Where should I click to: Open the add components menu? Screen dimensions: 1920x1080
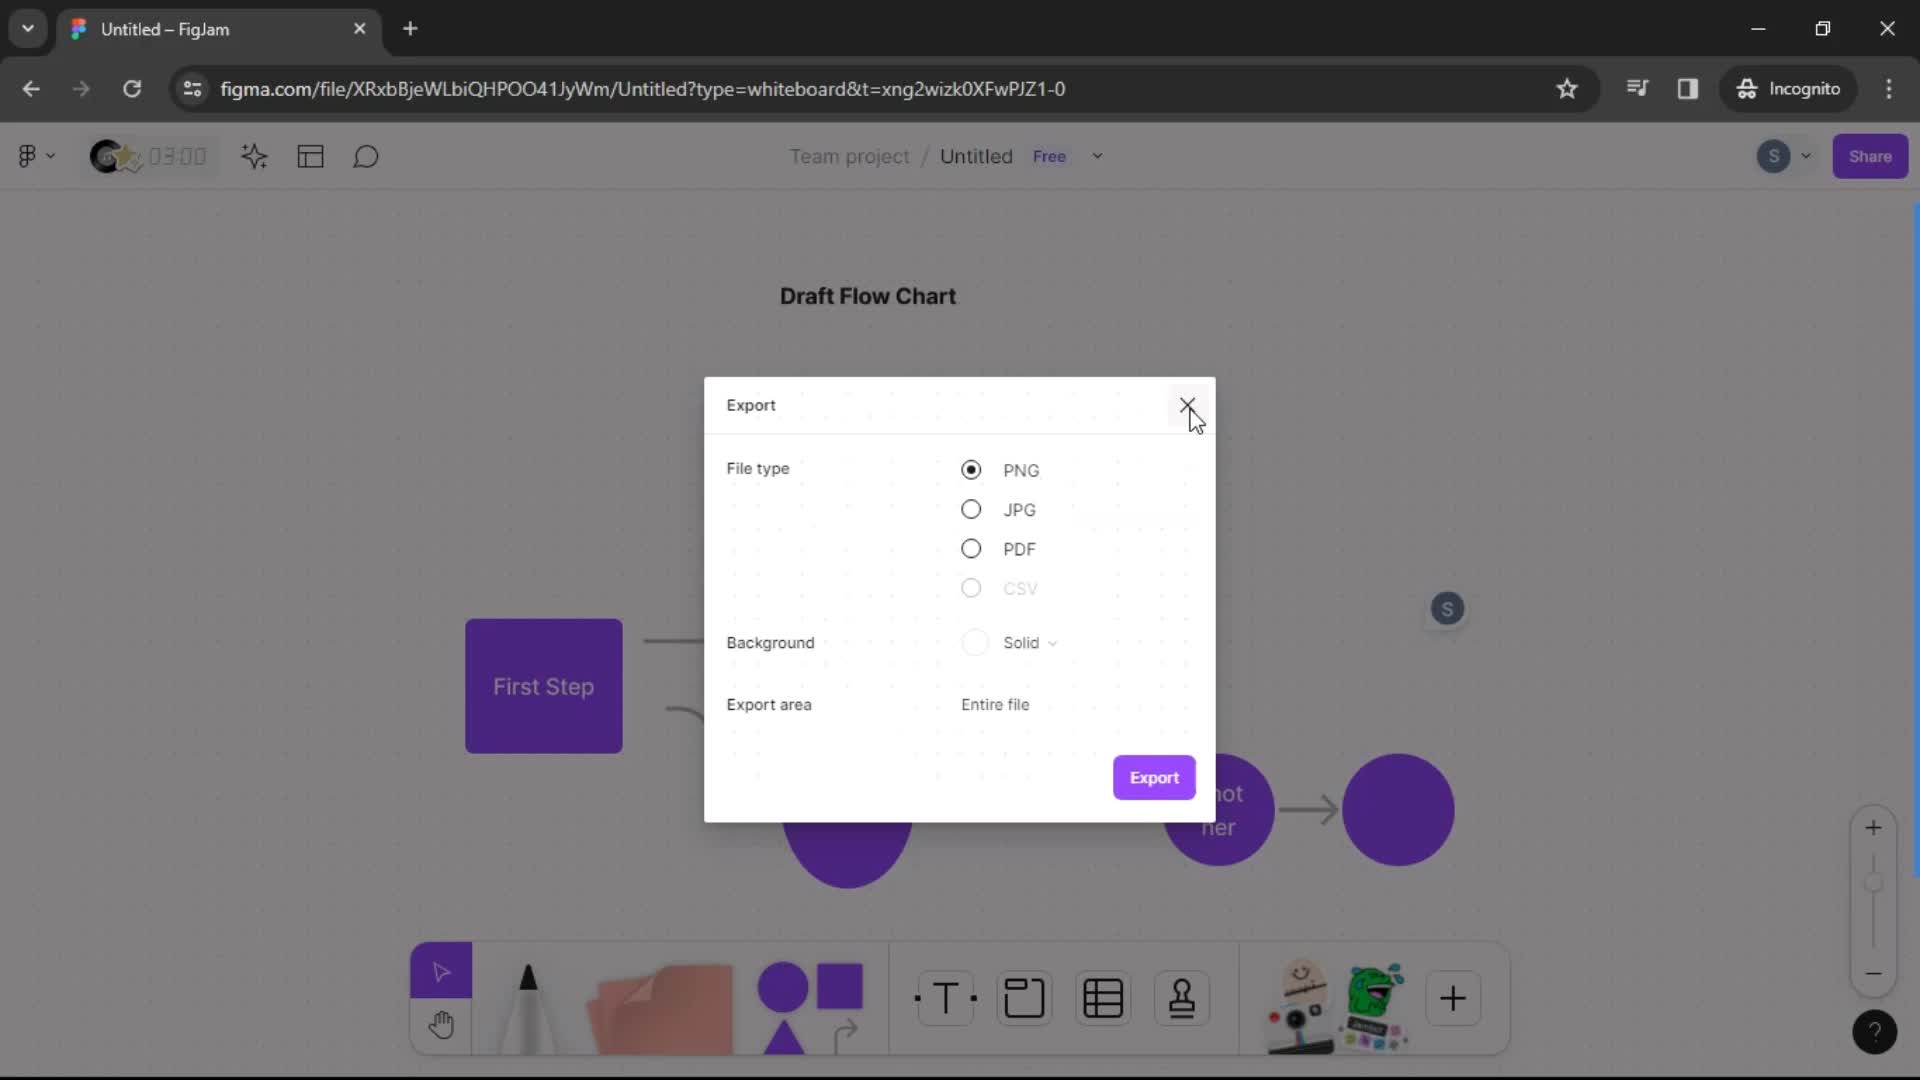click(x=1453, y=997)
